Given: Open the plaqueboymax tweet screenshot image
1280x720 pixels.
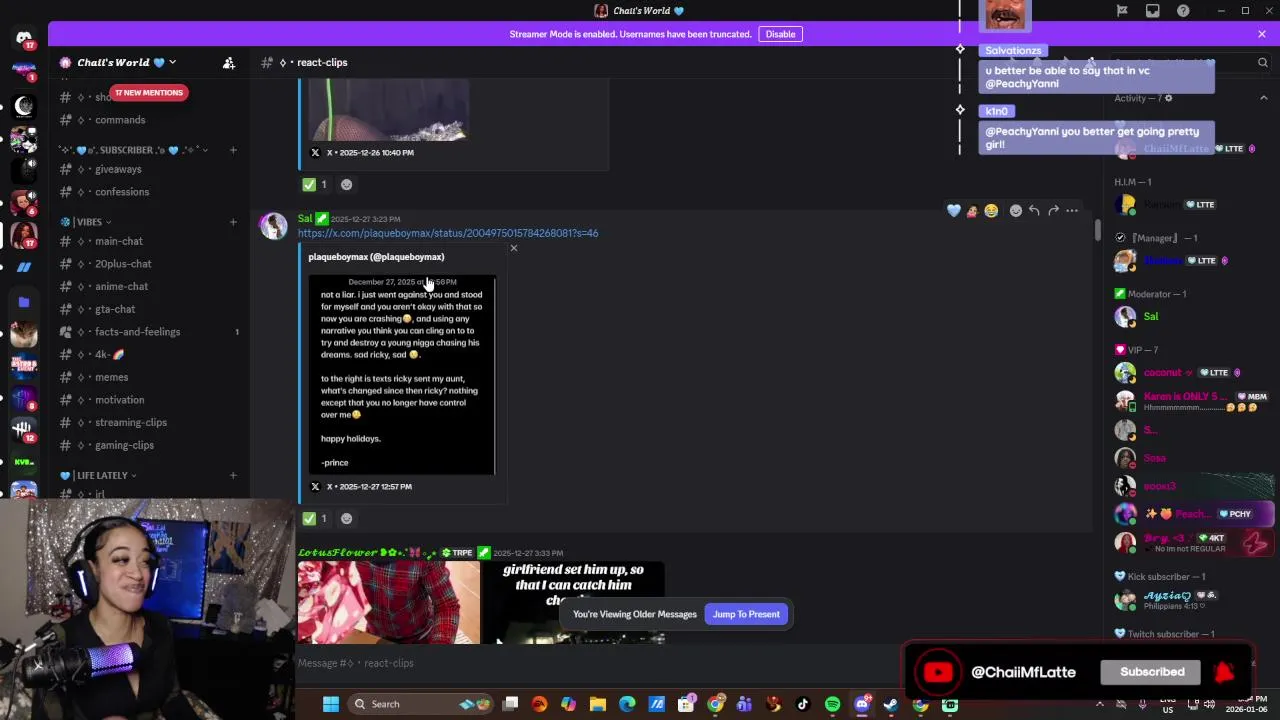Looking at the screenshot, I should pos(402,374).
